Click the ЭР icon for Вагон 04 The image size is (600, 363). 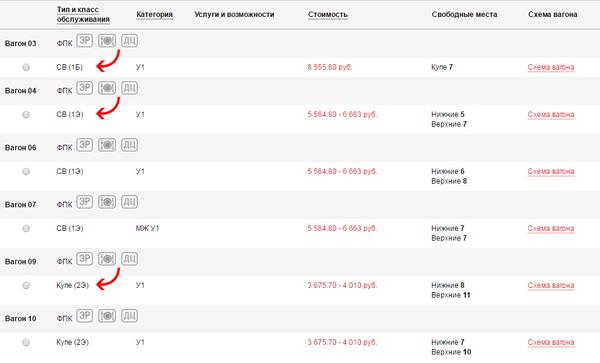tap(85, 88)
